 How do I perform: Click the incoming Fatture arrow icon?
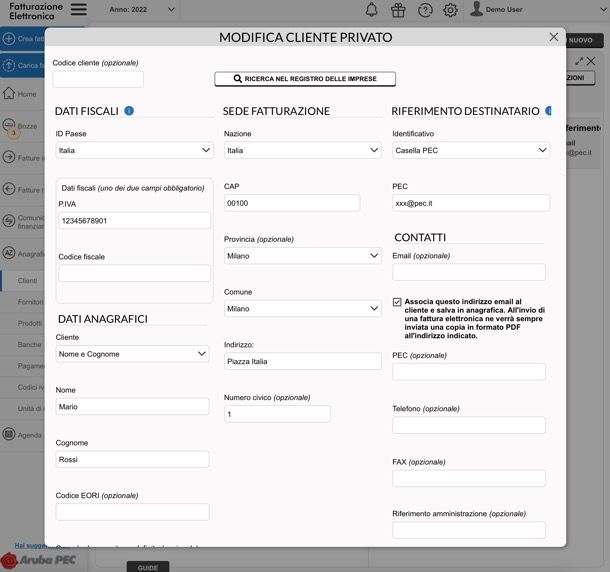(x=9, y=189)
